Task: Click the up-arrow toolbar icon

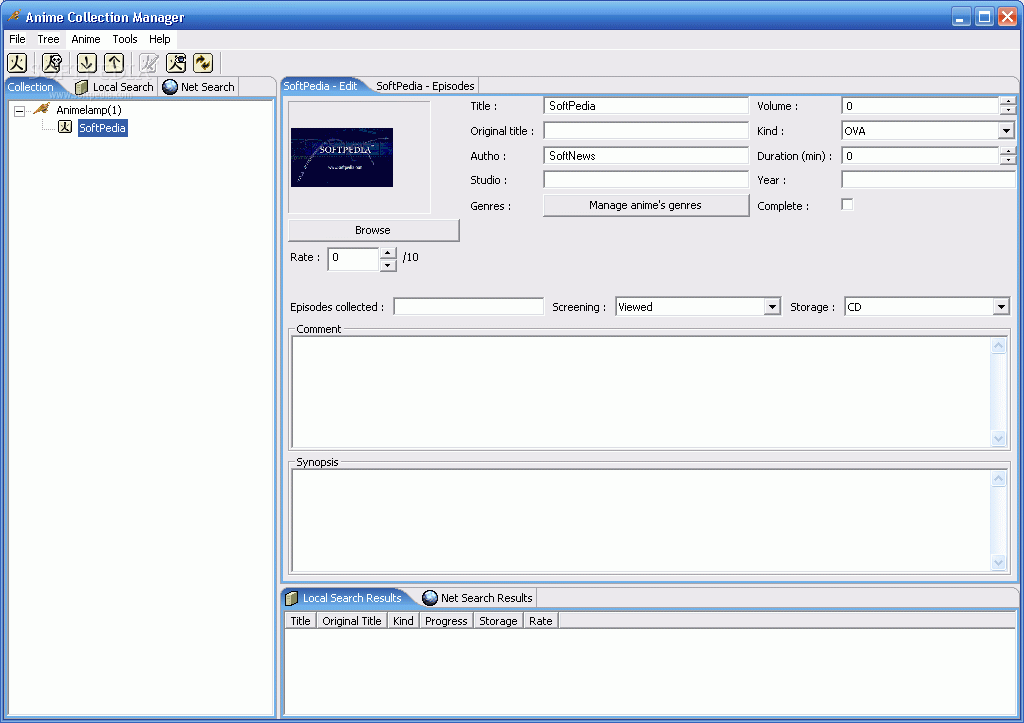Action: click(x=114, y=63)
